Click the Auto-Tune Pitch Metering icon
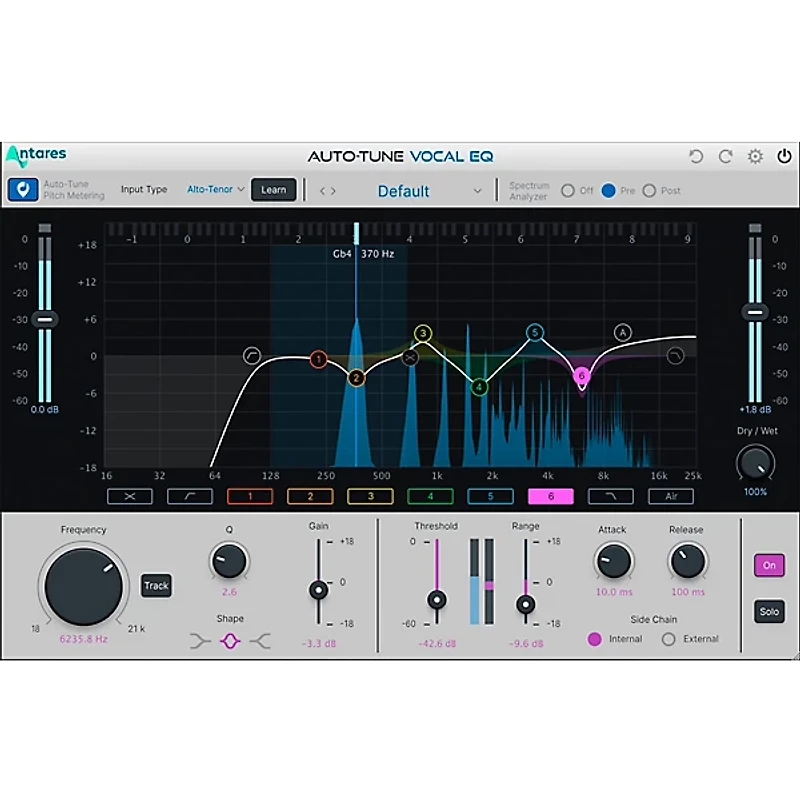Screen dimensions: 800x800 click(23, 189)
